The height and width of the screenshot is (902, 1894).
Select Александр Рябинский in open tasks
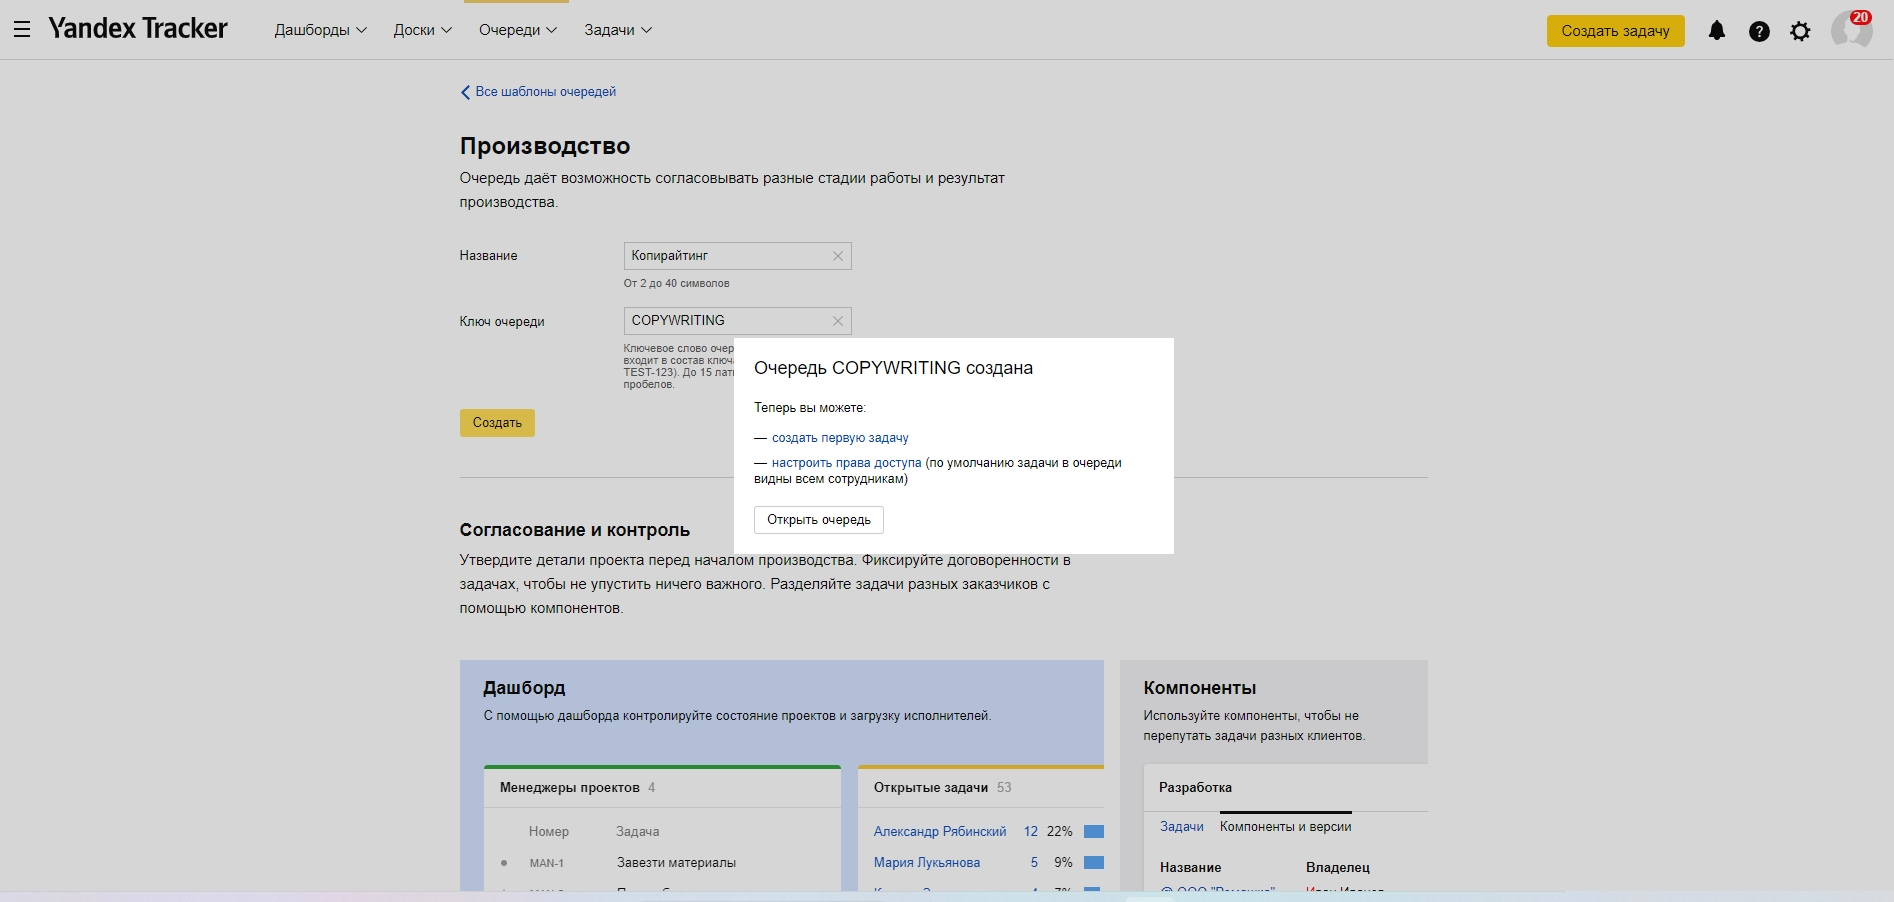(x=940, y=832)
